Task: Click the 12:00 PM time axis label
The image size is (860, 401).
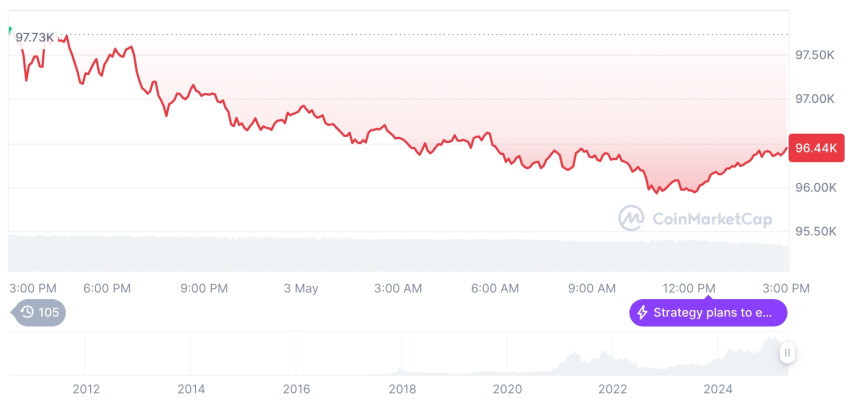Action: (x=690, y=288)
